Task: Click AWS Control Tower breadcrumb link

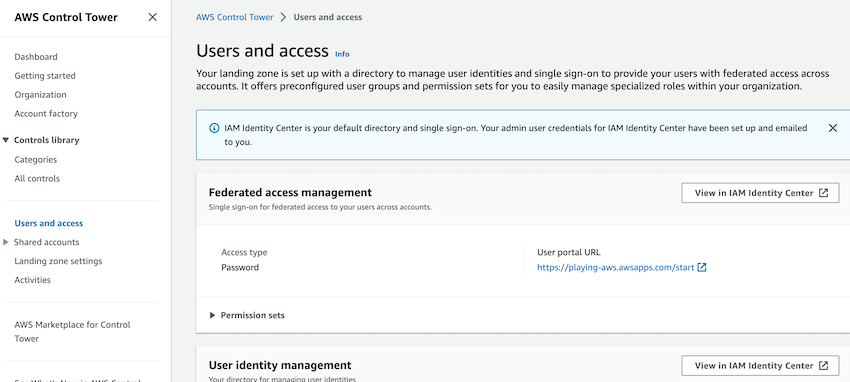Action: click(235, 17)
